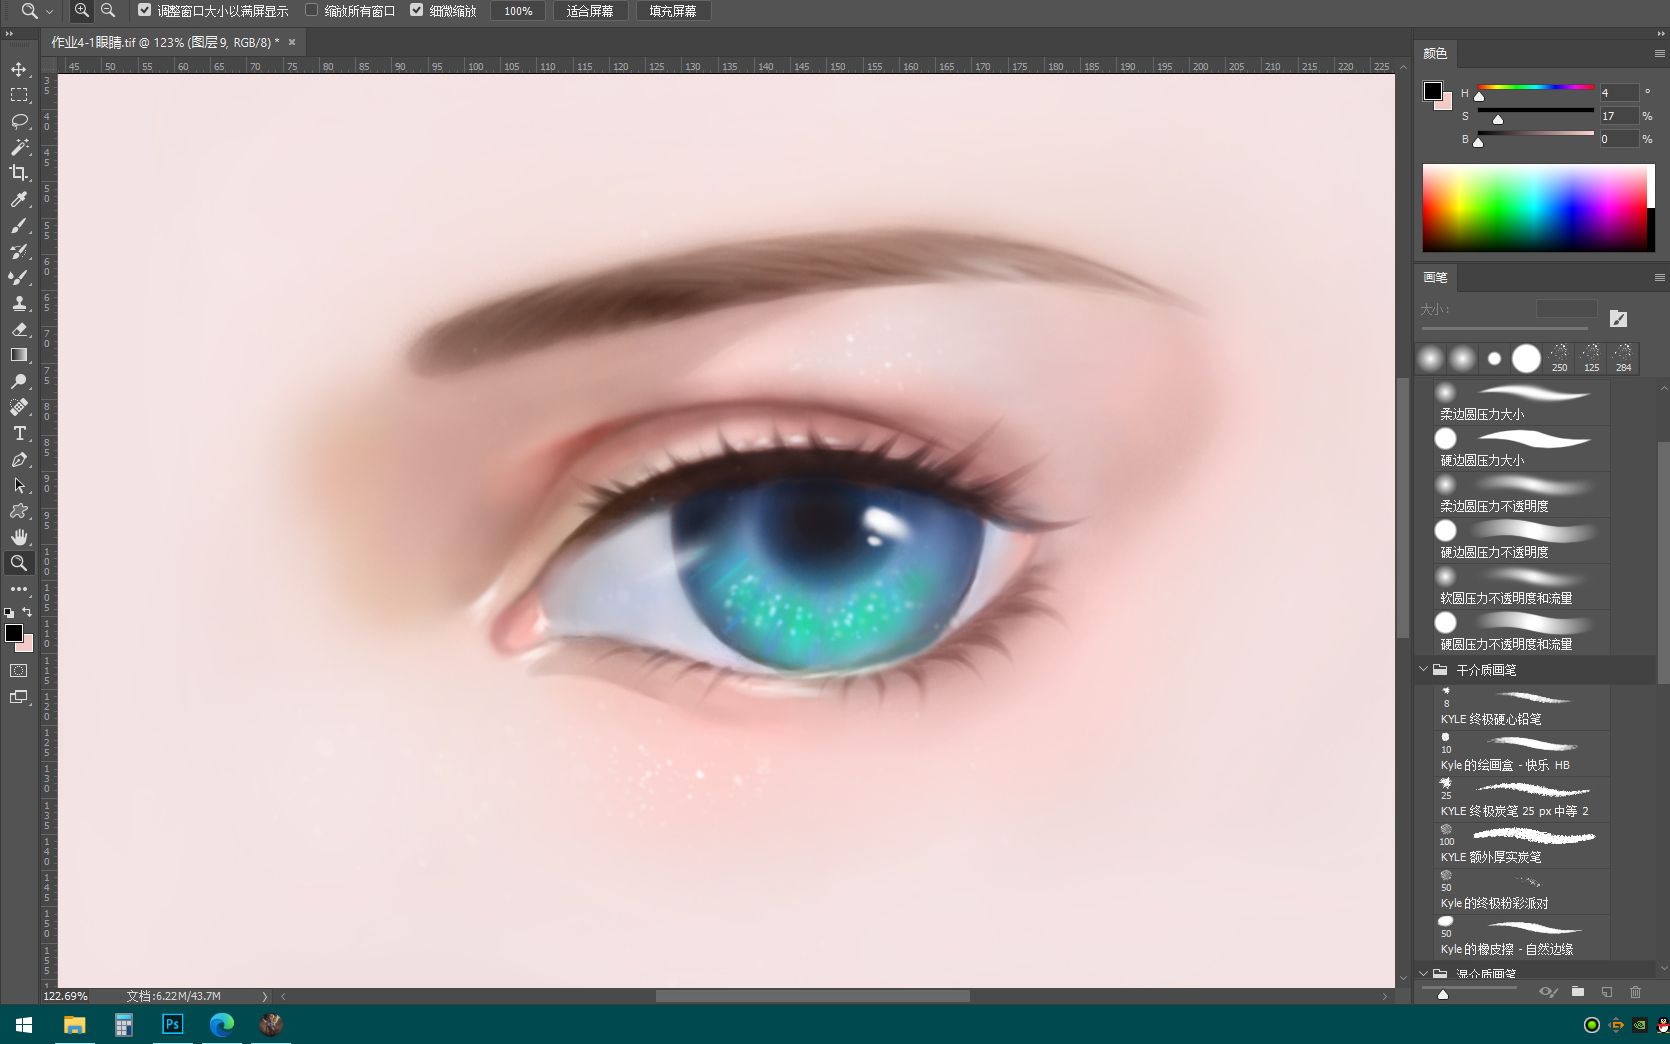Create a new brush group folder
Screen dimensions: 1670x1044
click(x=1577, y=992)
